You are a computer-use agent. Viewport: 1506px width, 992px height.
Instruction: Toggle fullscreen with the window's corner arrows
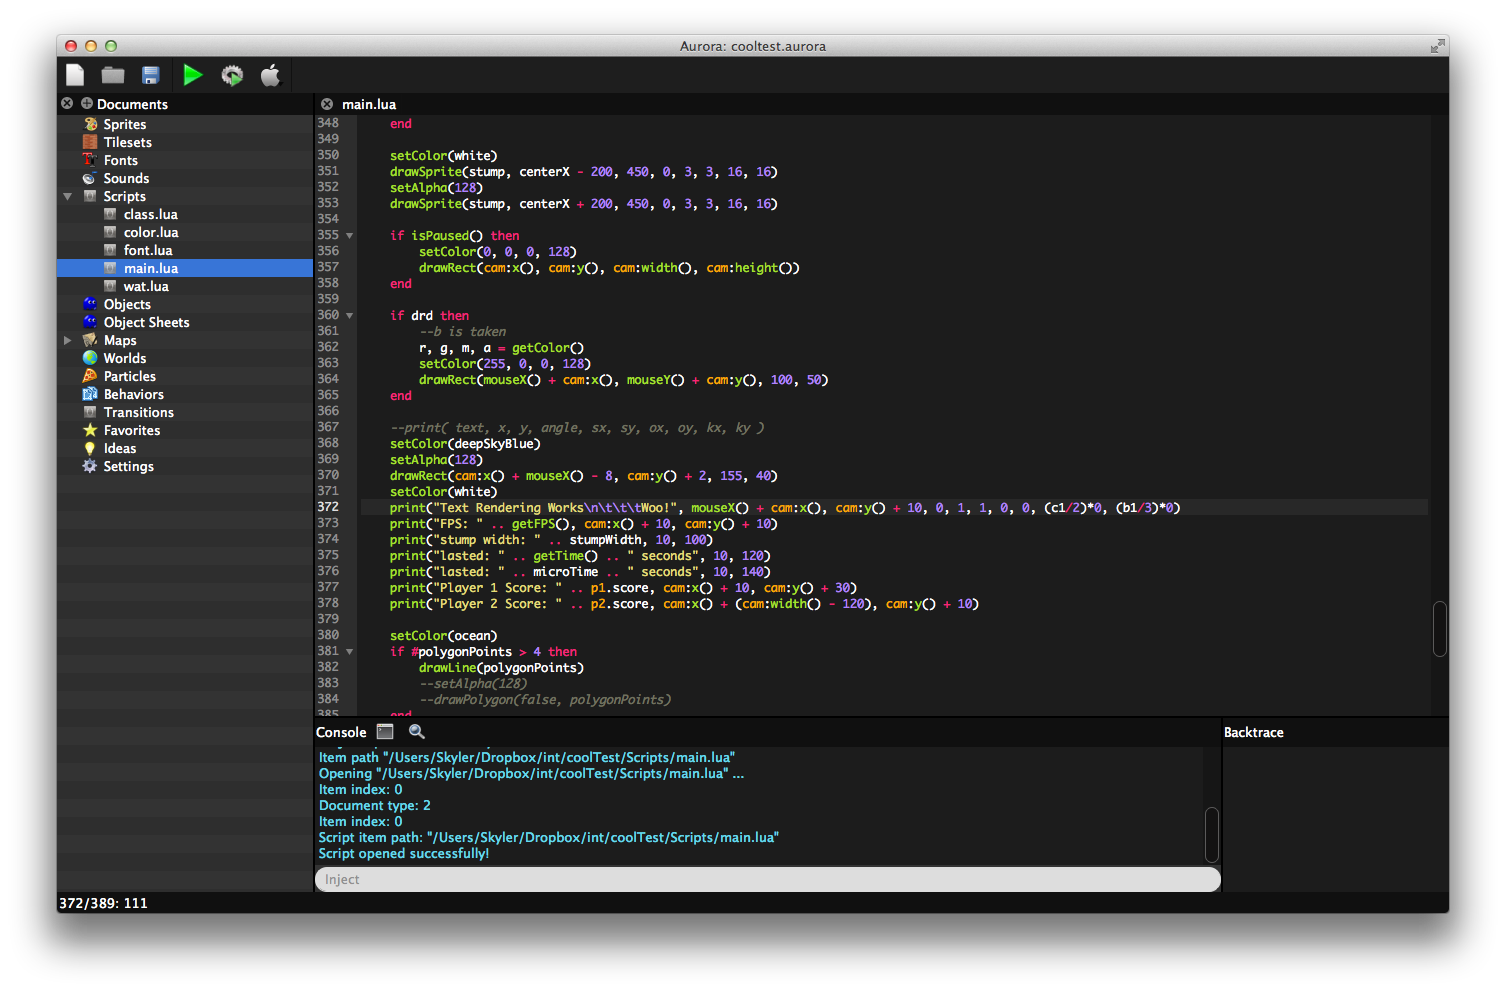(1437, 46)
